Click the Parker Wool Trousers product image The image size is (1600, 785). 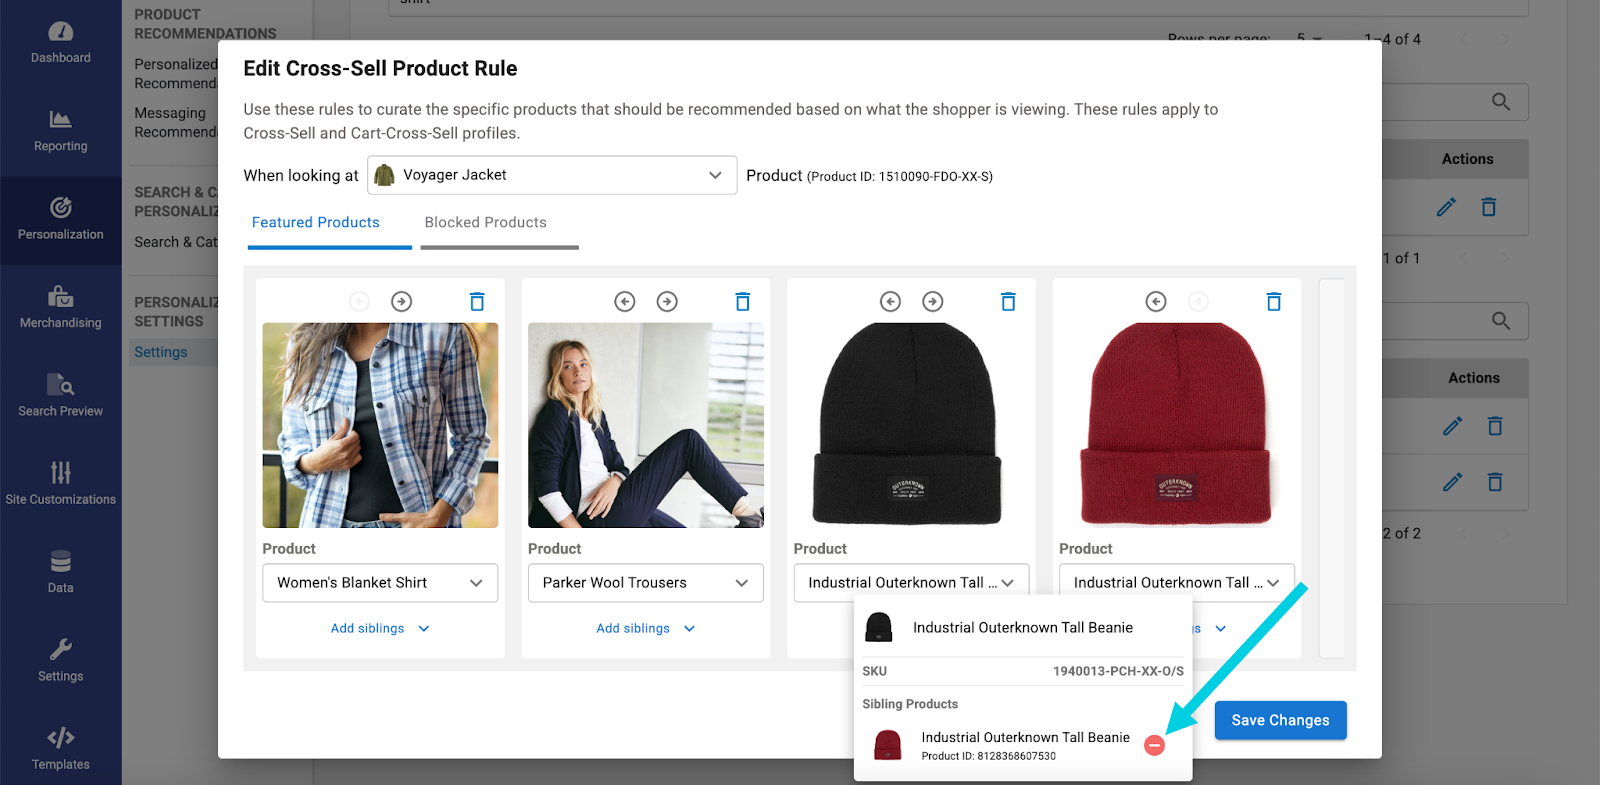coord(646,425)
